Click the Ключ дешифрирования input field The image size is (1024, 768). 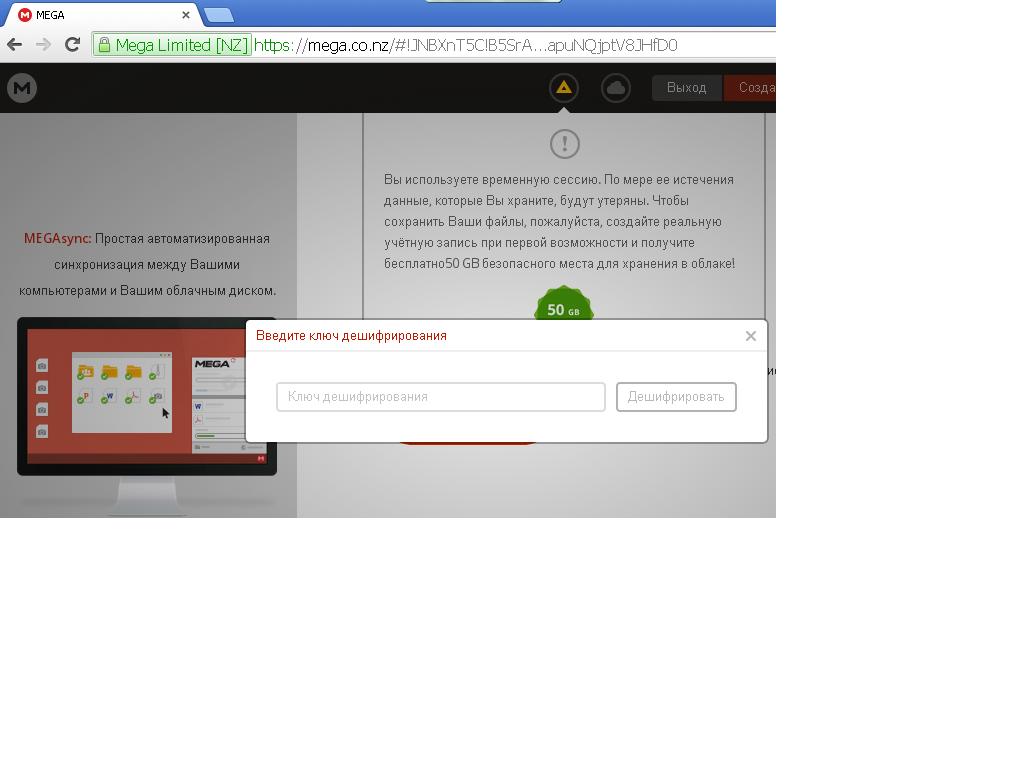tap(441, 397)
